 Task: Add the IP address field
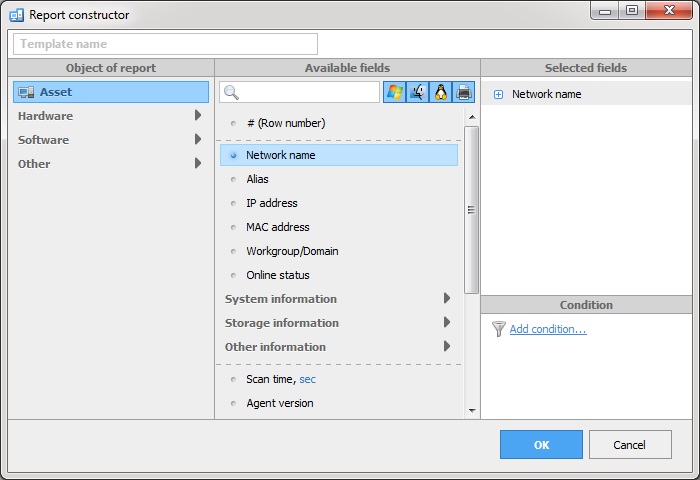[x=339, y=203]
